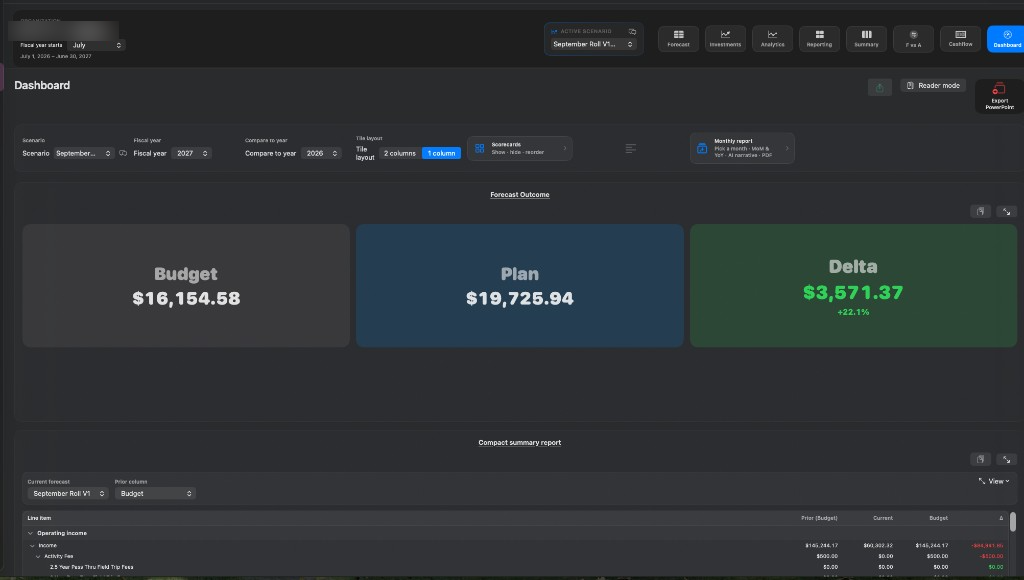
Task: Set tile layout to 1 column
Action: click(x=441, y=153)
